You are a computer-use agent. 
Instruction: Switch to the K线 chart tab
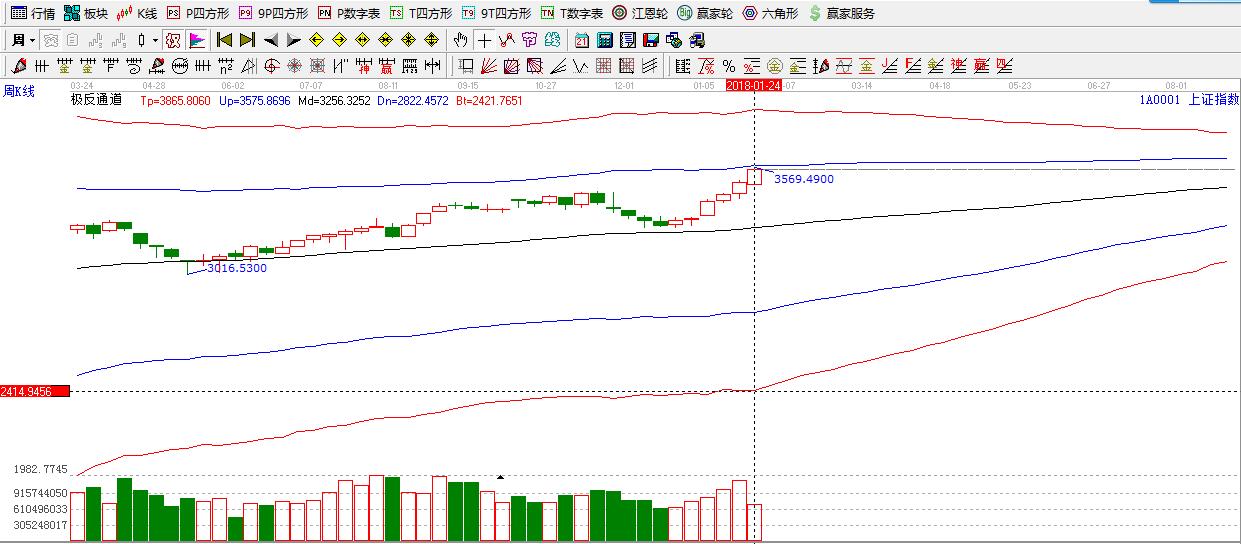137,13
